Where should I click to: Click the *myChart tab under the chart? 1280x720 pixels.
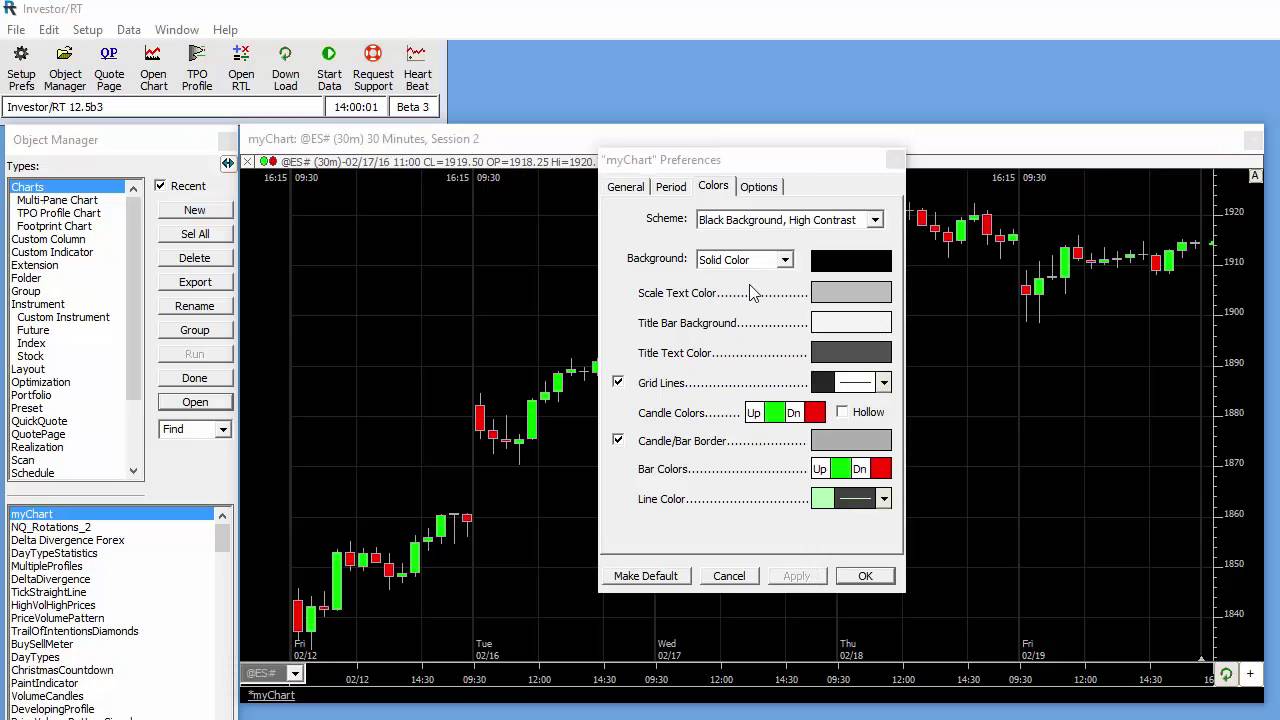(x=272, y=695)
